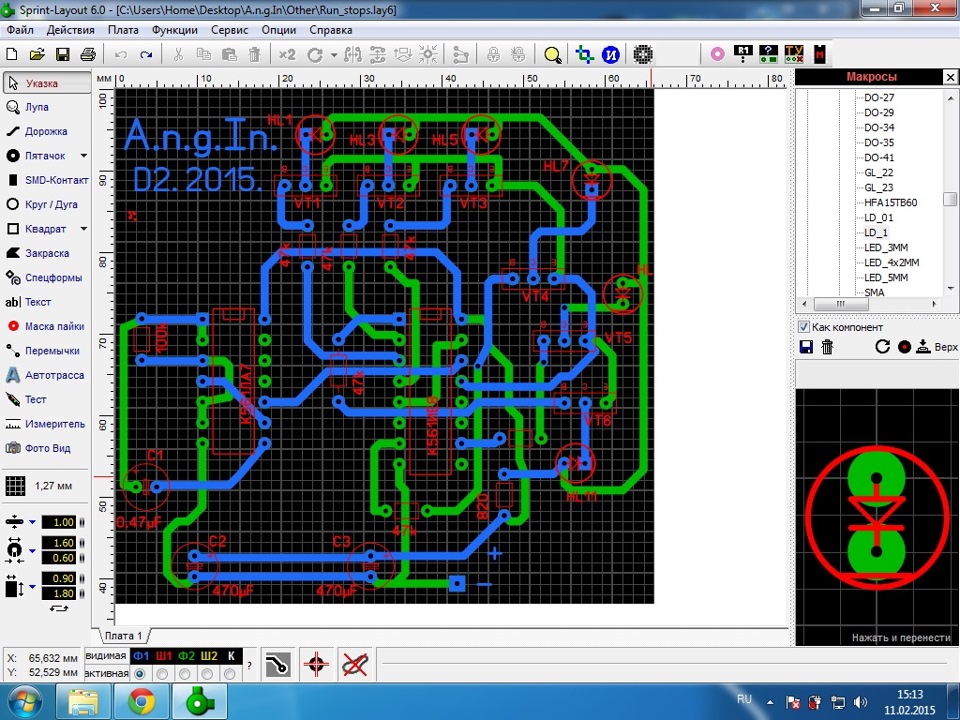Open track width presets dropdown arrow
Image resolution: width=960 pixels, height=720 pixels.
coord(32,522)
